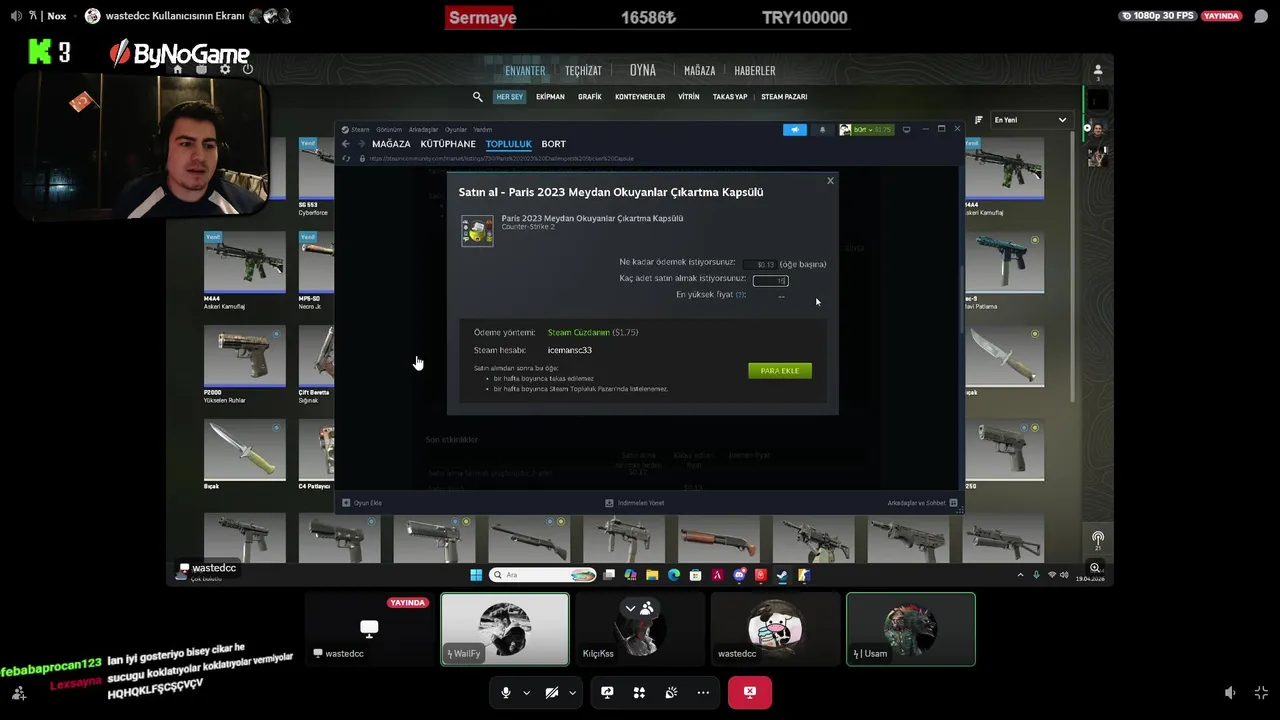Select the Usam participant tile
Screen dimensions: 1280x720
pyautogui.click(x=910, y=629)
